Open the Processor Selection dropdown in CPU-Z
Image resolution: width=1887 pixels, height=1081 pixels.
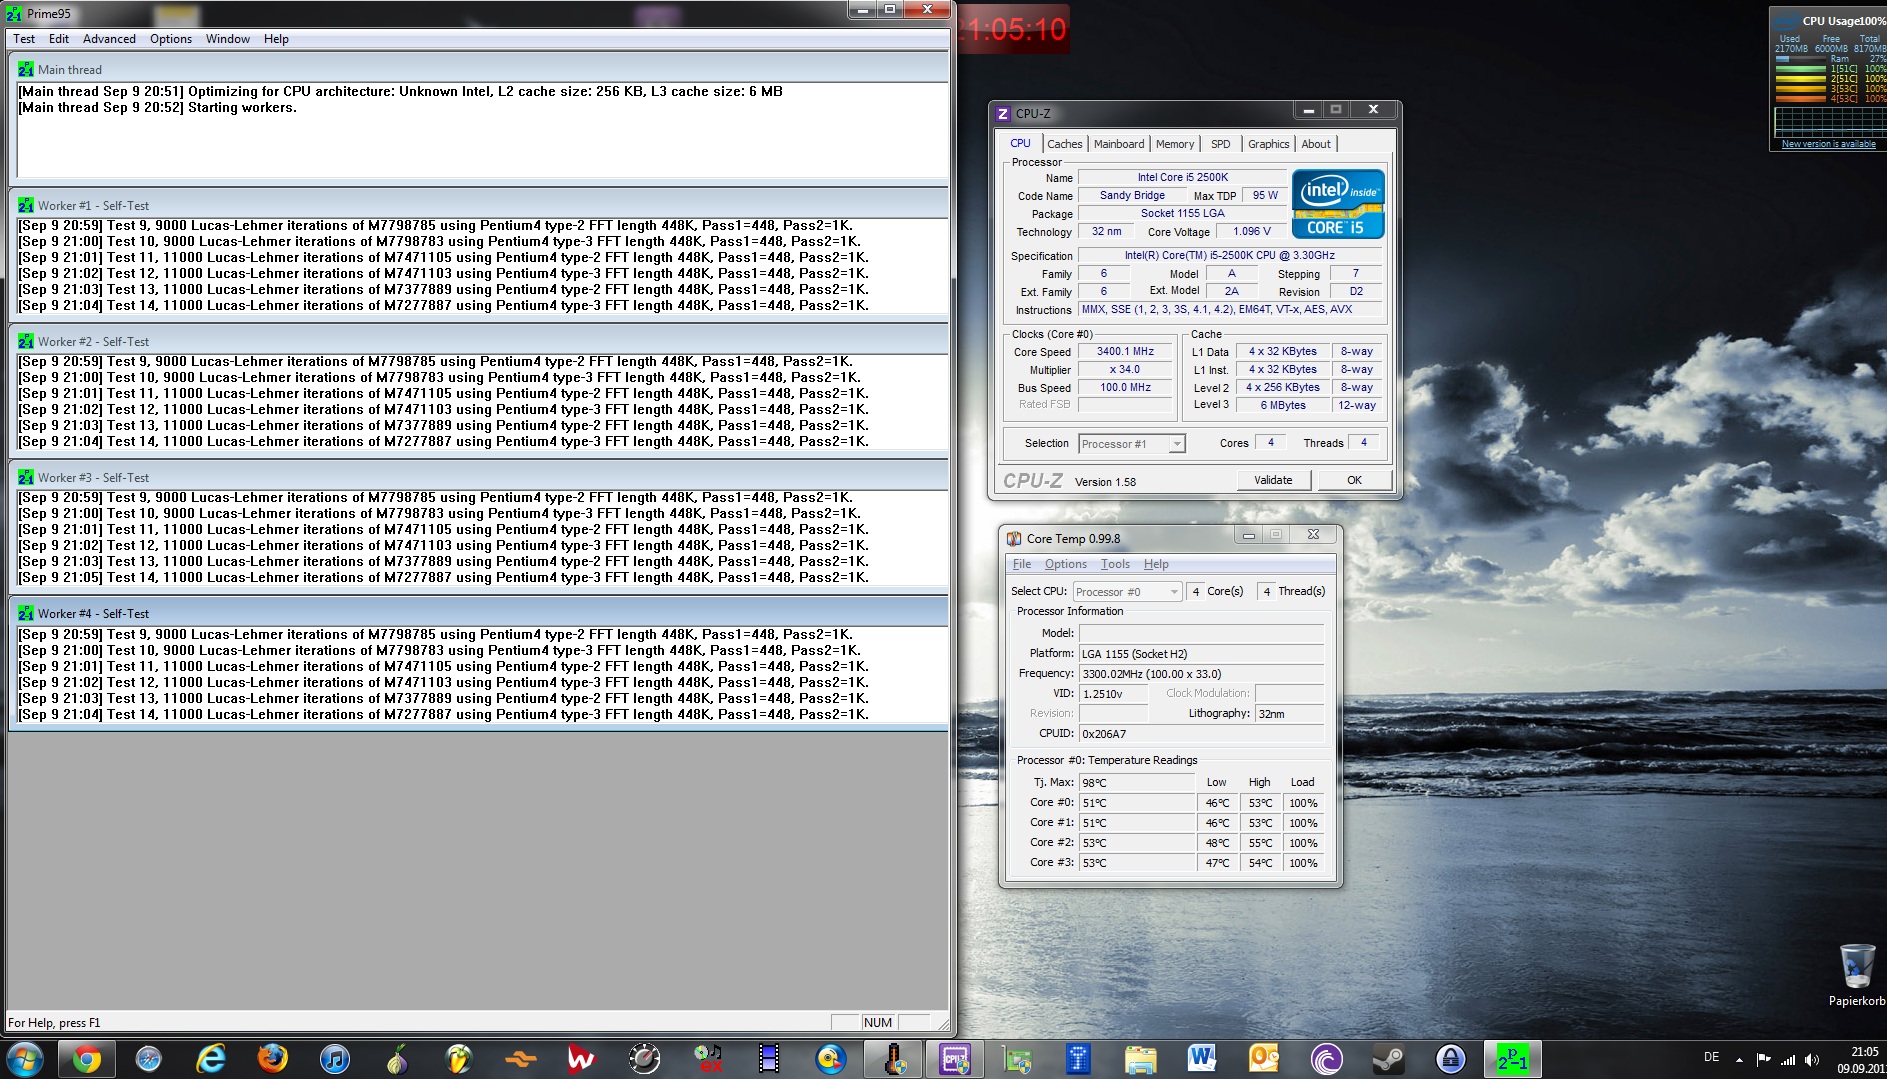pyautogui.click(x=1177, y=444)
